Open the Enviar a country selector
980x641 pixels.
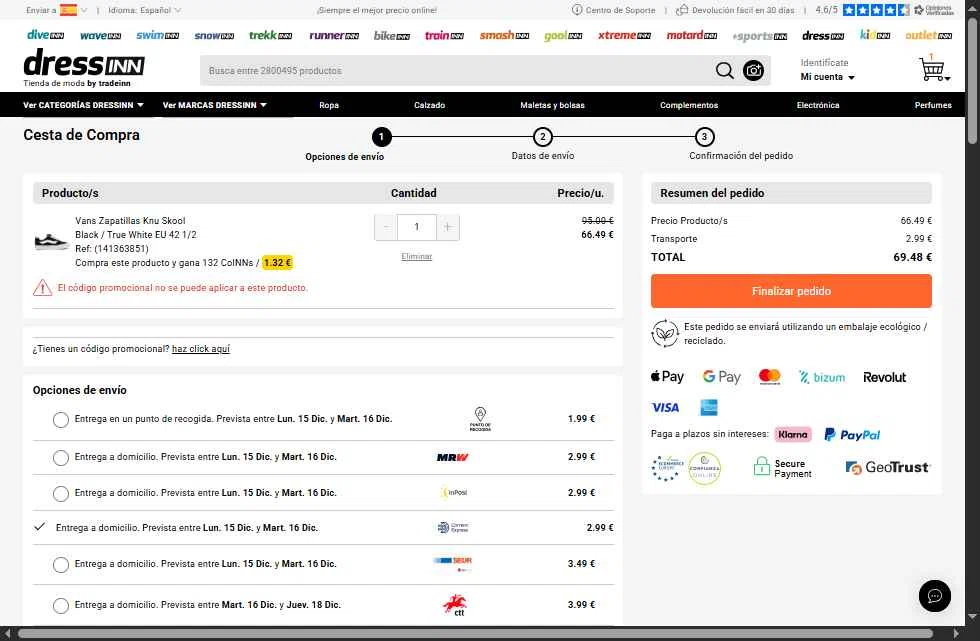pos(56,10)
